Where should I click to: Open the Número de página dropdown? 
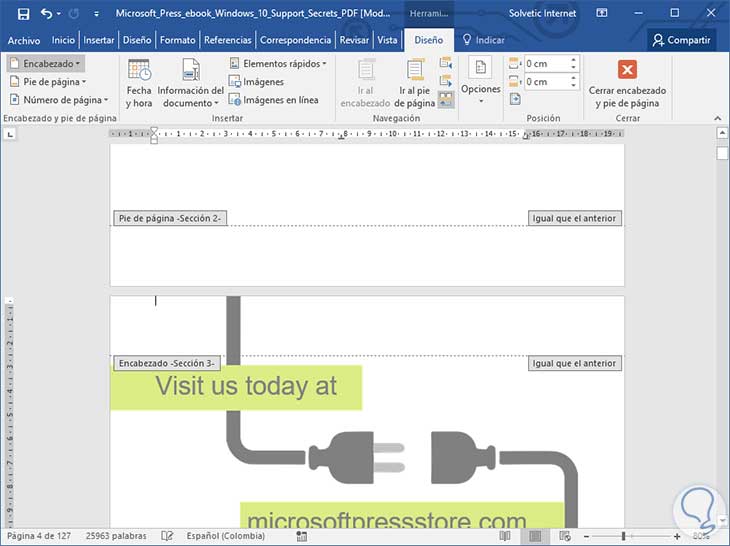[59, 100]
